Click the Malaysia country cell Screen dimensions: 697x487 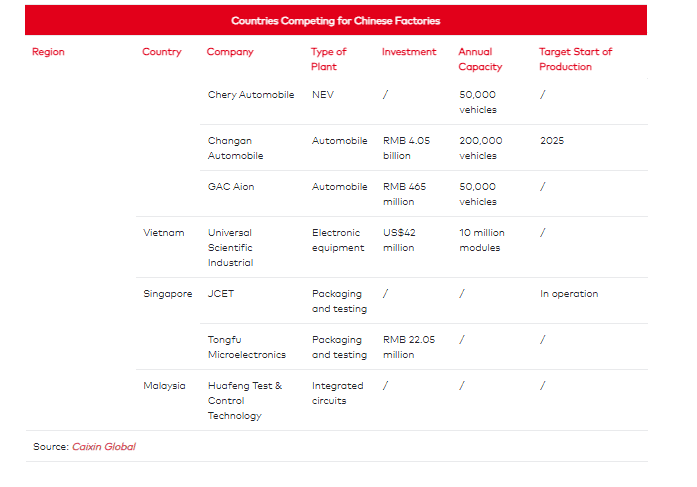click(x=165, y=386)
